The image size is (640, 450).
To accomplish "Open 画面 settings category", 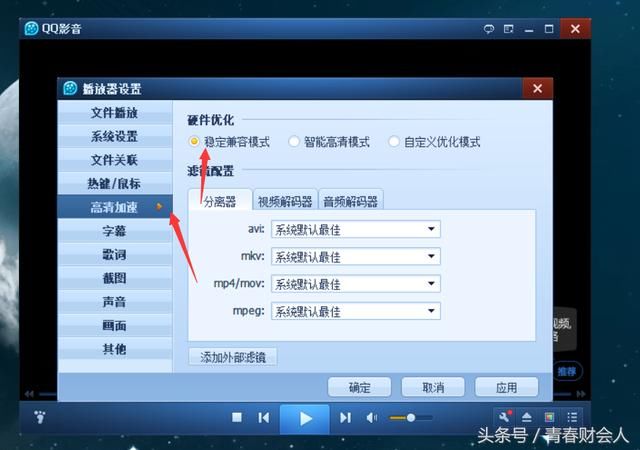I will coord(114,325).
